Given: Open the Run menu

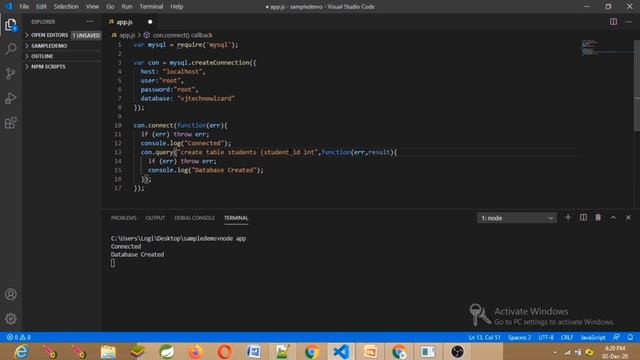Looking at the screenshot, I should pos(127,7).
